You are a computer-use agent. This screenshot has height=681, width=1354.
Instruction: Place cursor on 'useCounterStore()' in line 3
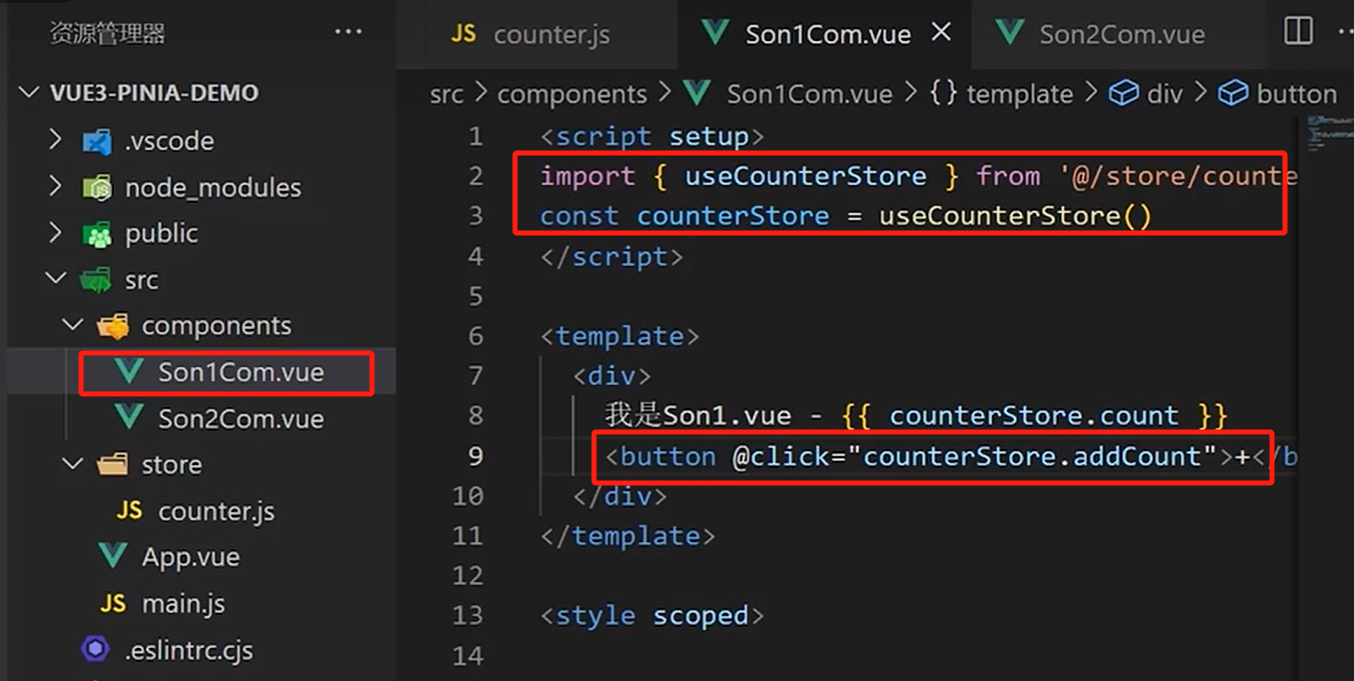(1015, 216)
